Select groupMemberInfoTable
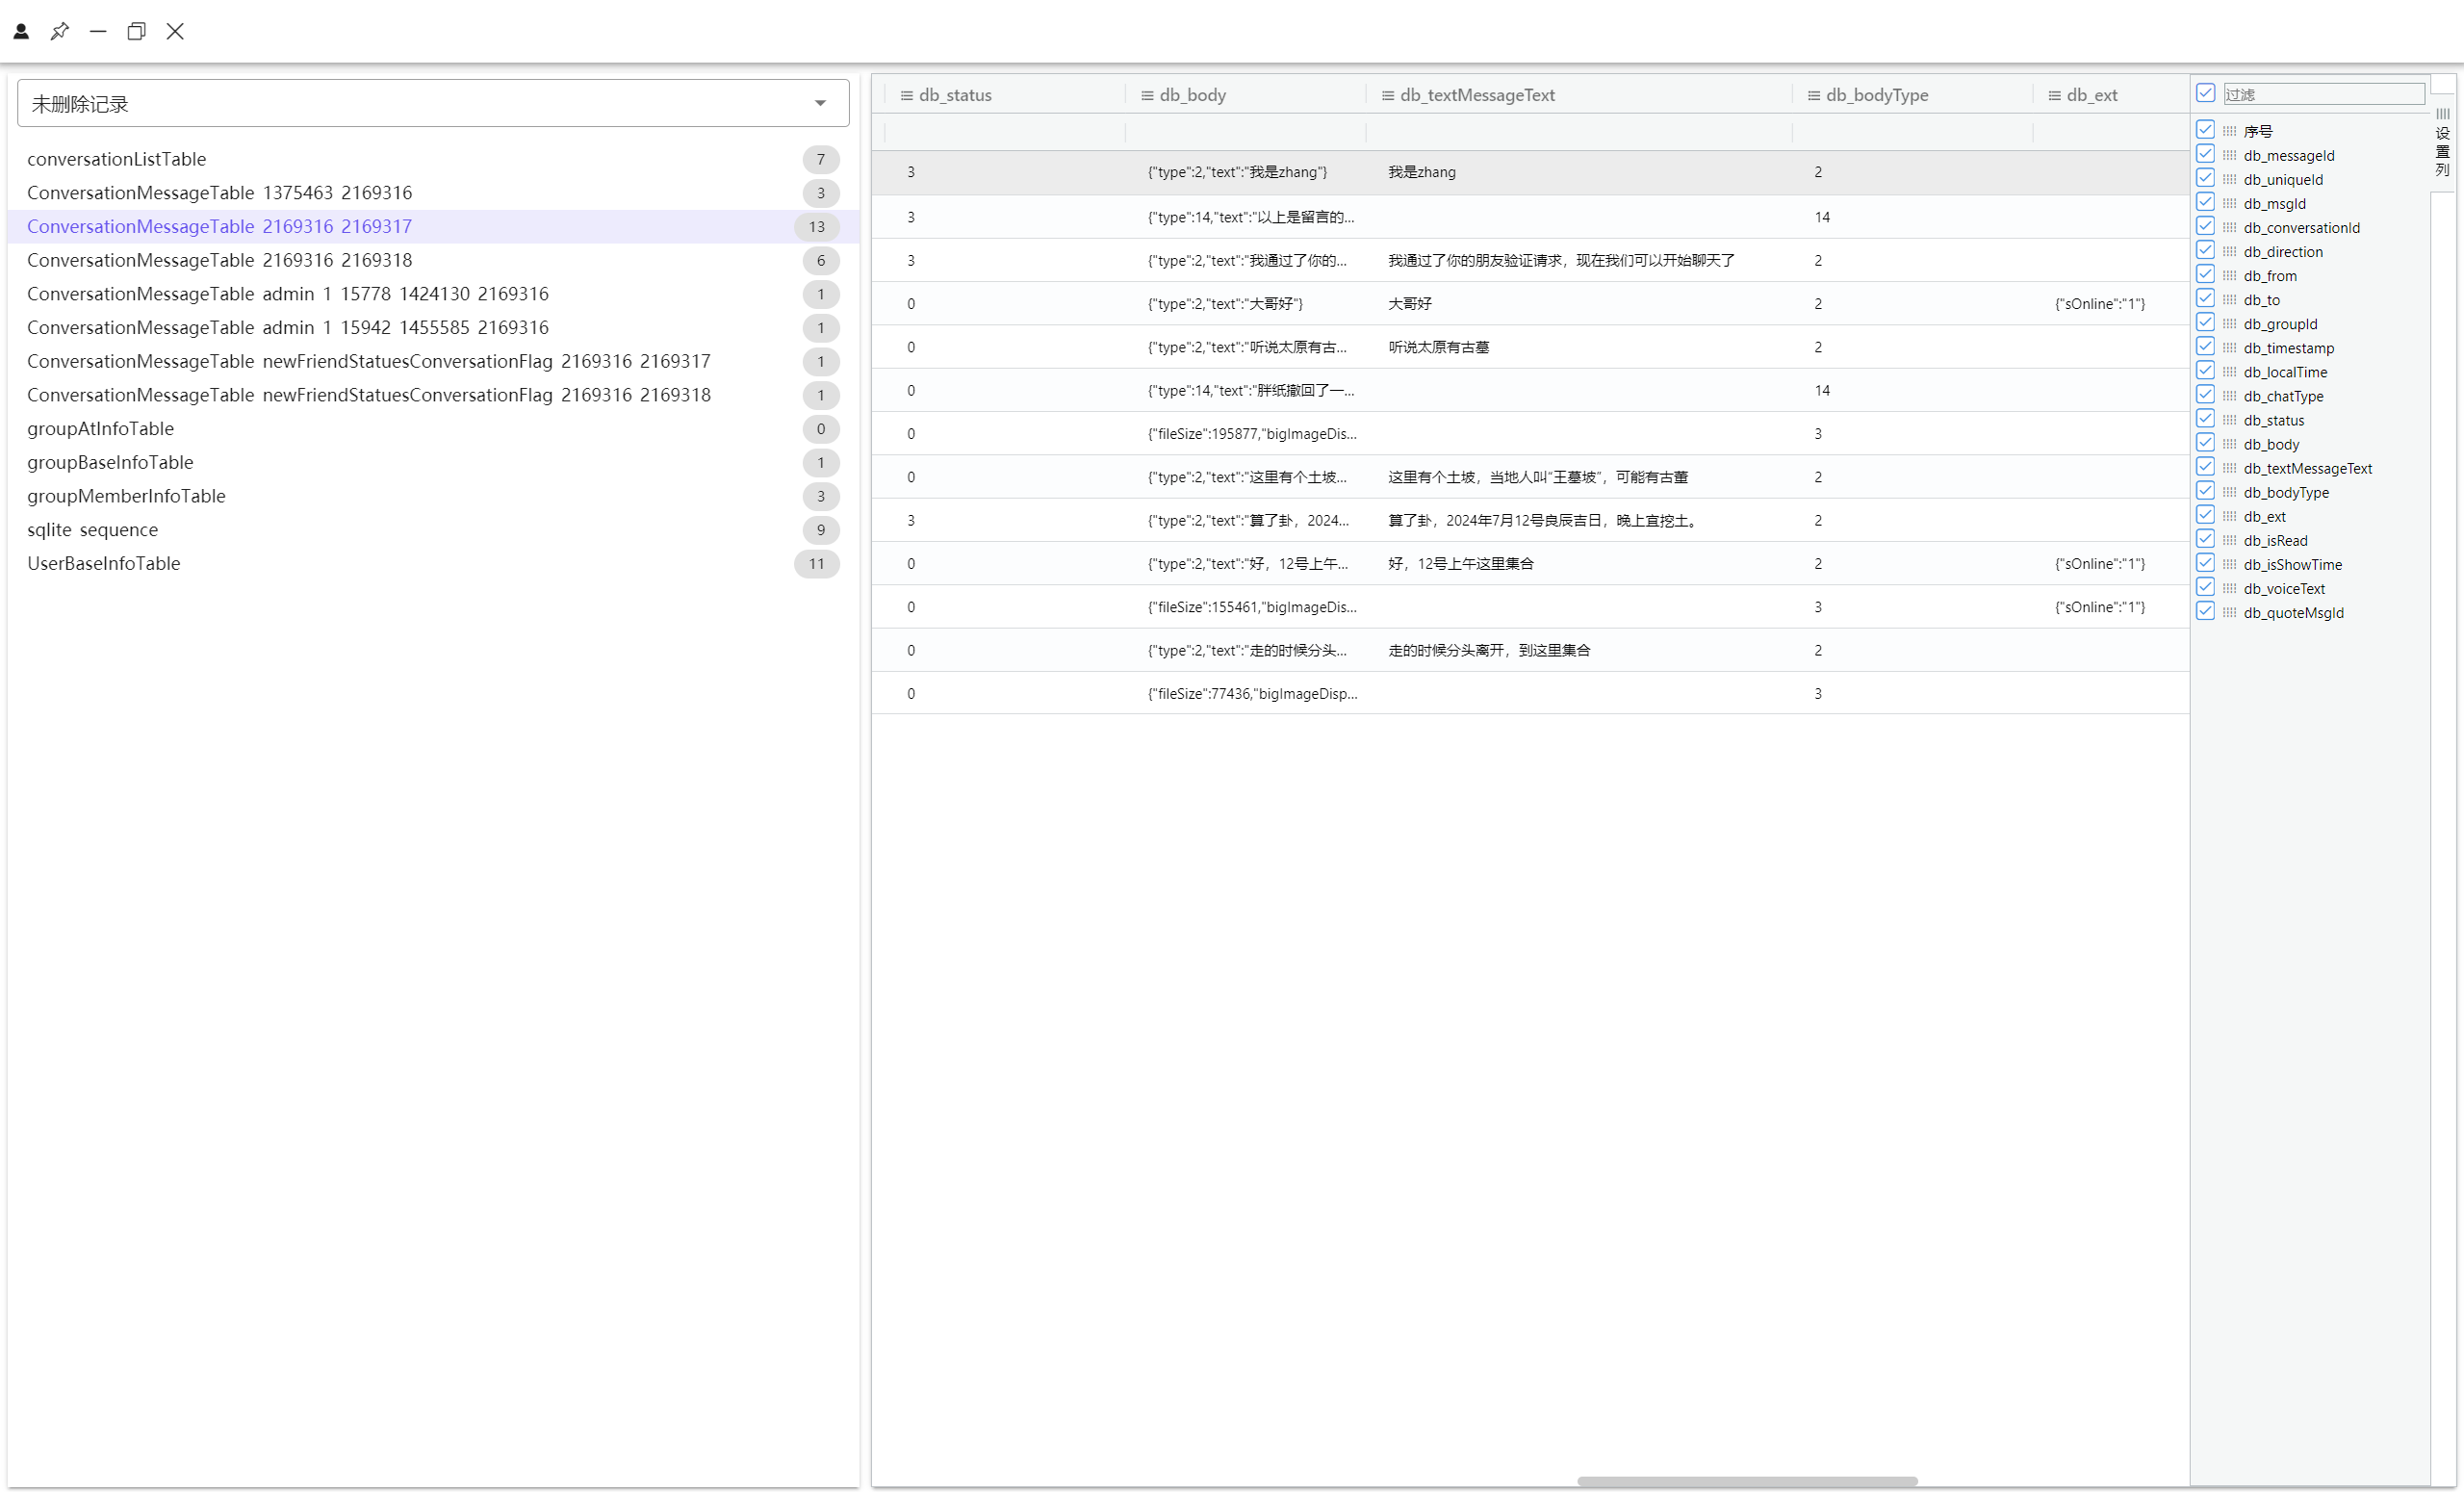The image size is (2464, 1492). [x=433, y=496]
